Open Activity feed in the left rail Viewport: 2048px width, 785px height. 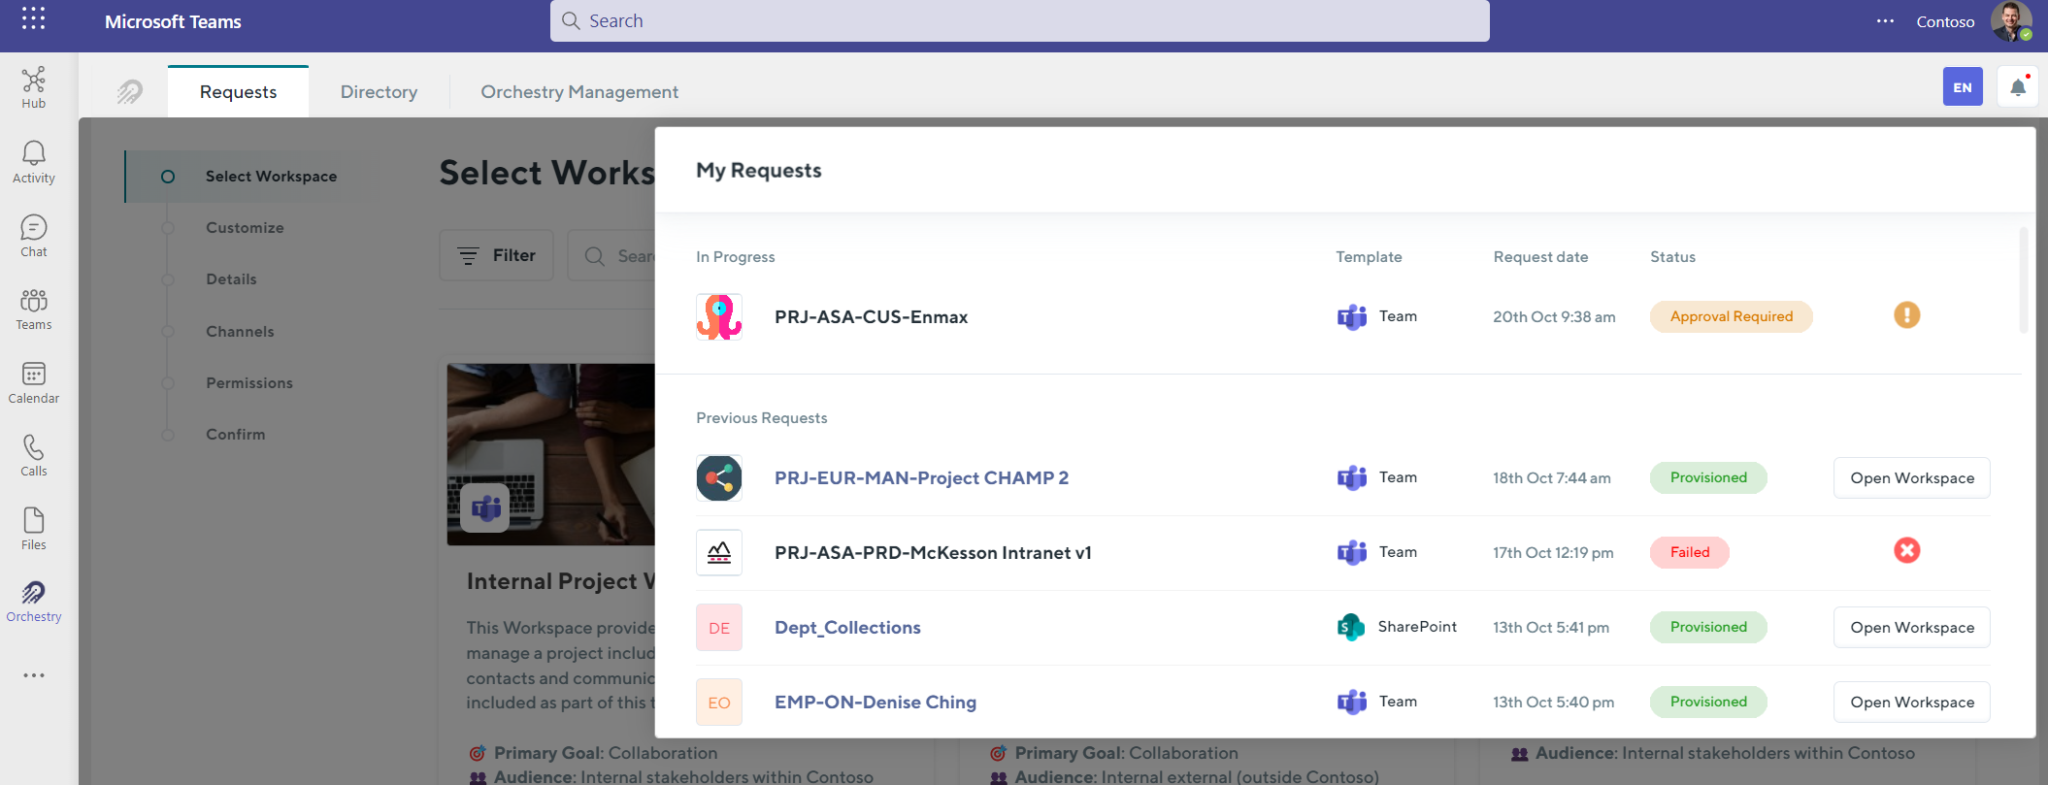coord(33,162)
